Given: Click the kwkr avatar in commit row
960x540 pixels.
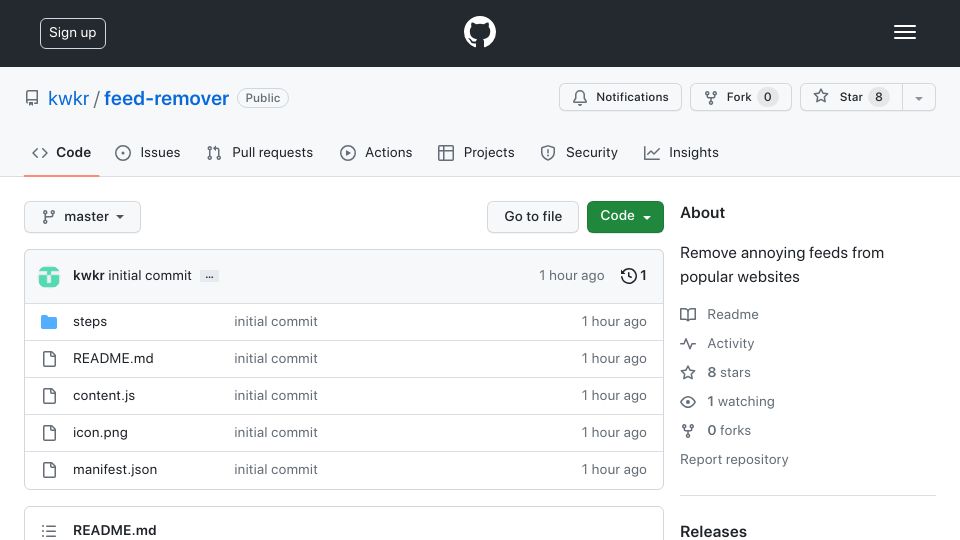Looking at the screenshot, I should (x=49, y=276).
